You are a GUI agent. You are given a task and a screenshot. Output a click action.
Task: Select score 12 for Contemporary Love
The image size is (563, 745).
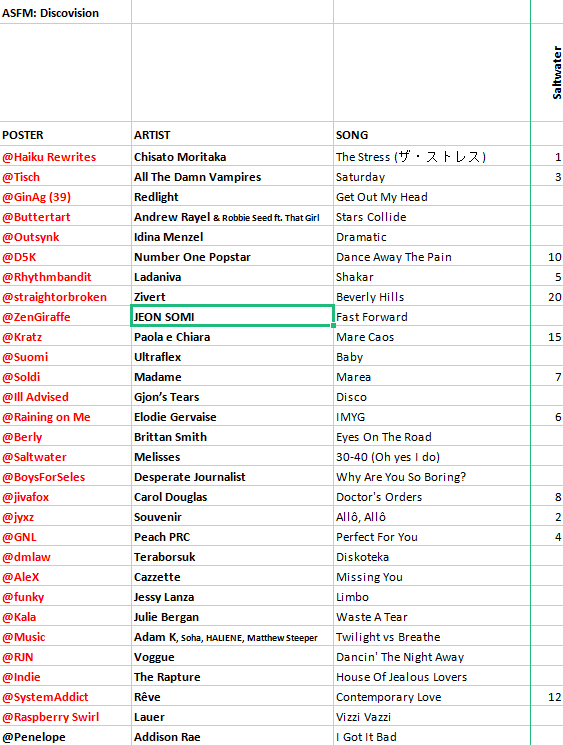point(547,697)
